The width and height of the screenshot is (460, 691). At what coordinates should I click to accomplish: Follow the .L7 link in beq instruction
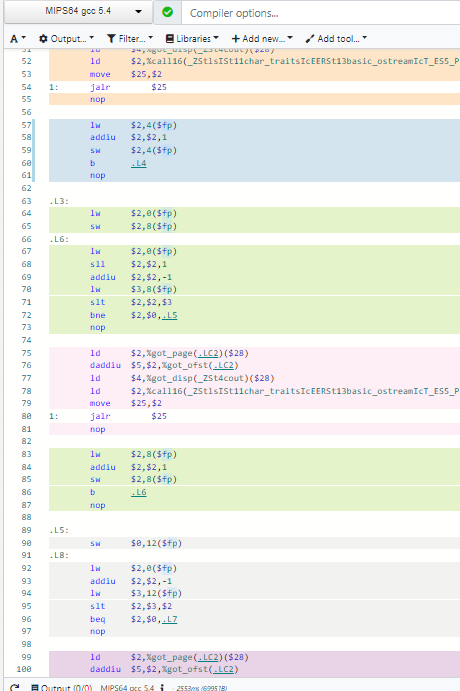pos(169,620)
